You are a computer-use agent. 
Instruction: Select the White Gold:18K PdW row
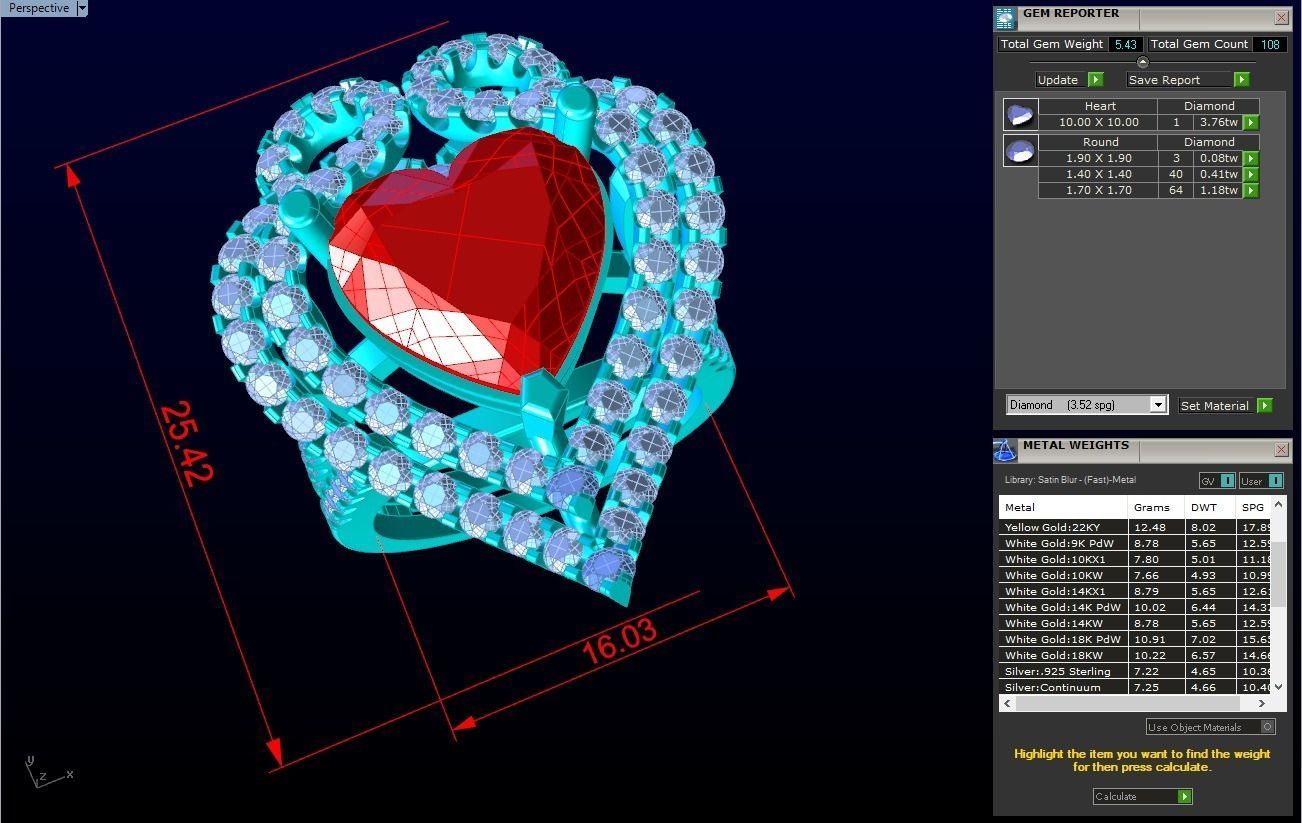pos(1135,639)
